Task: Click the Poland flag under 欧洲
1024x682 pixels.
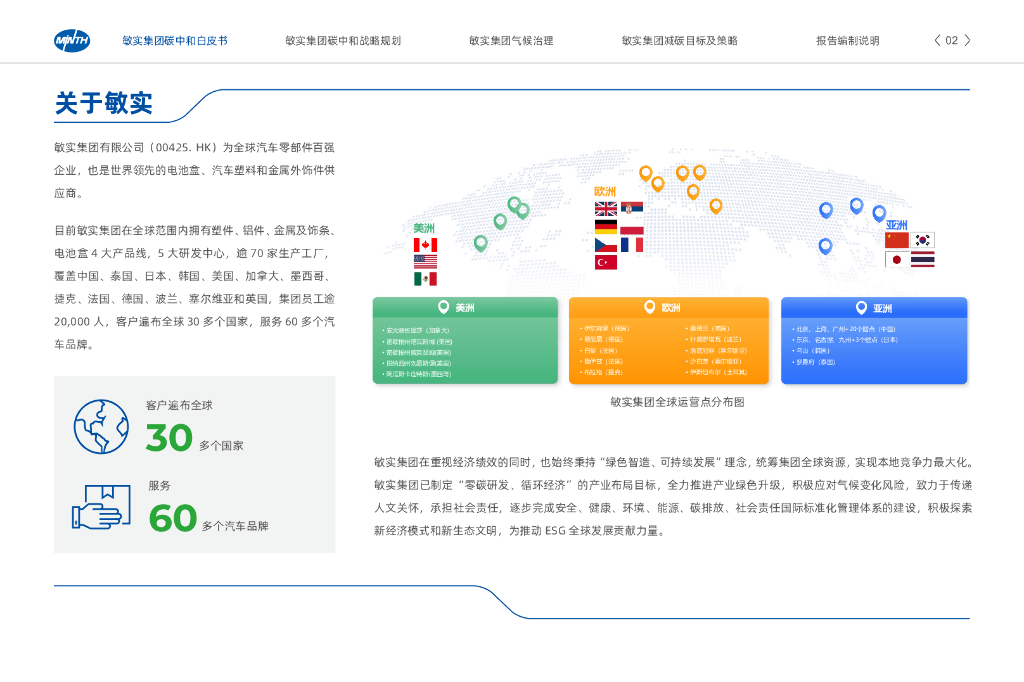Action: coord(632,227)
